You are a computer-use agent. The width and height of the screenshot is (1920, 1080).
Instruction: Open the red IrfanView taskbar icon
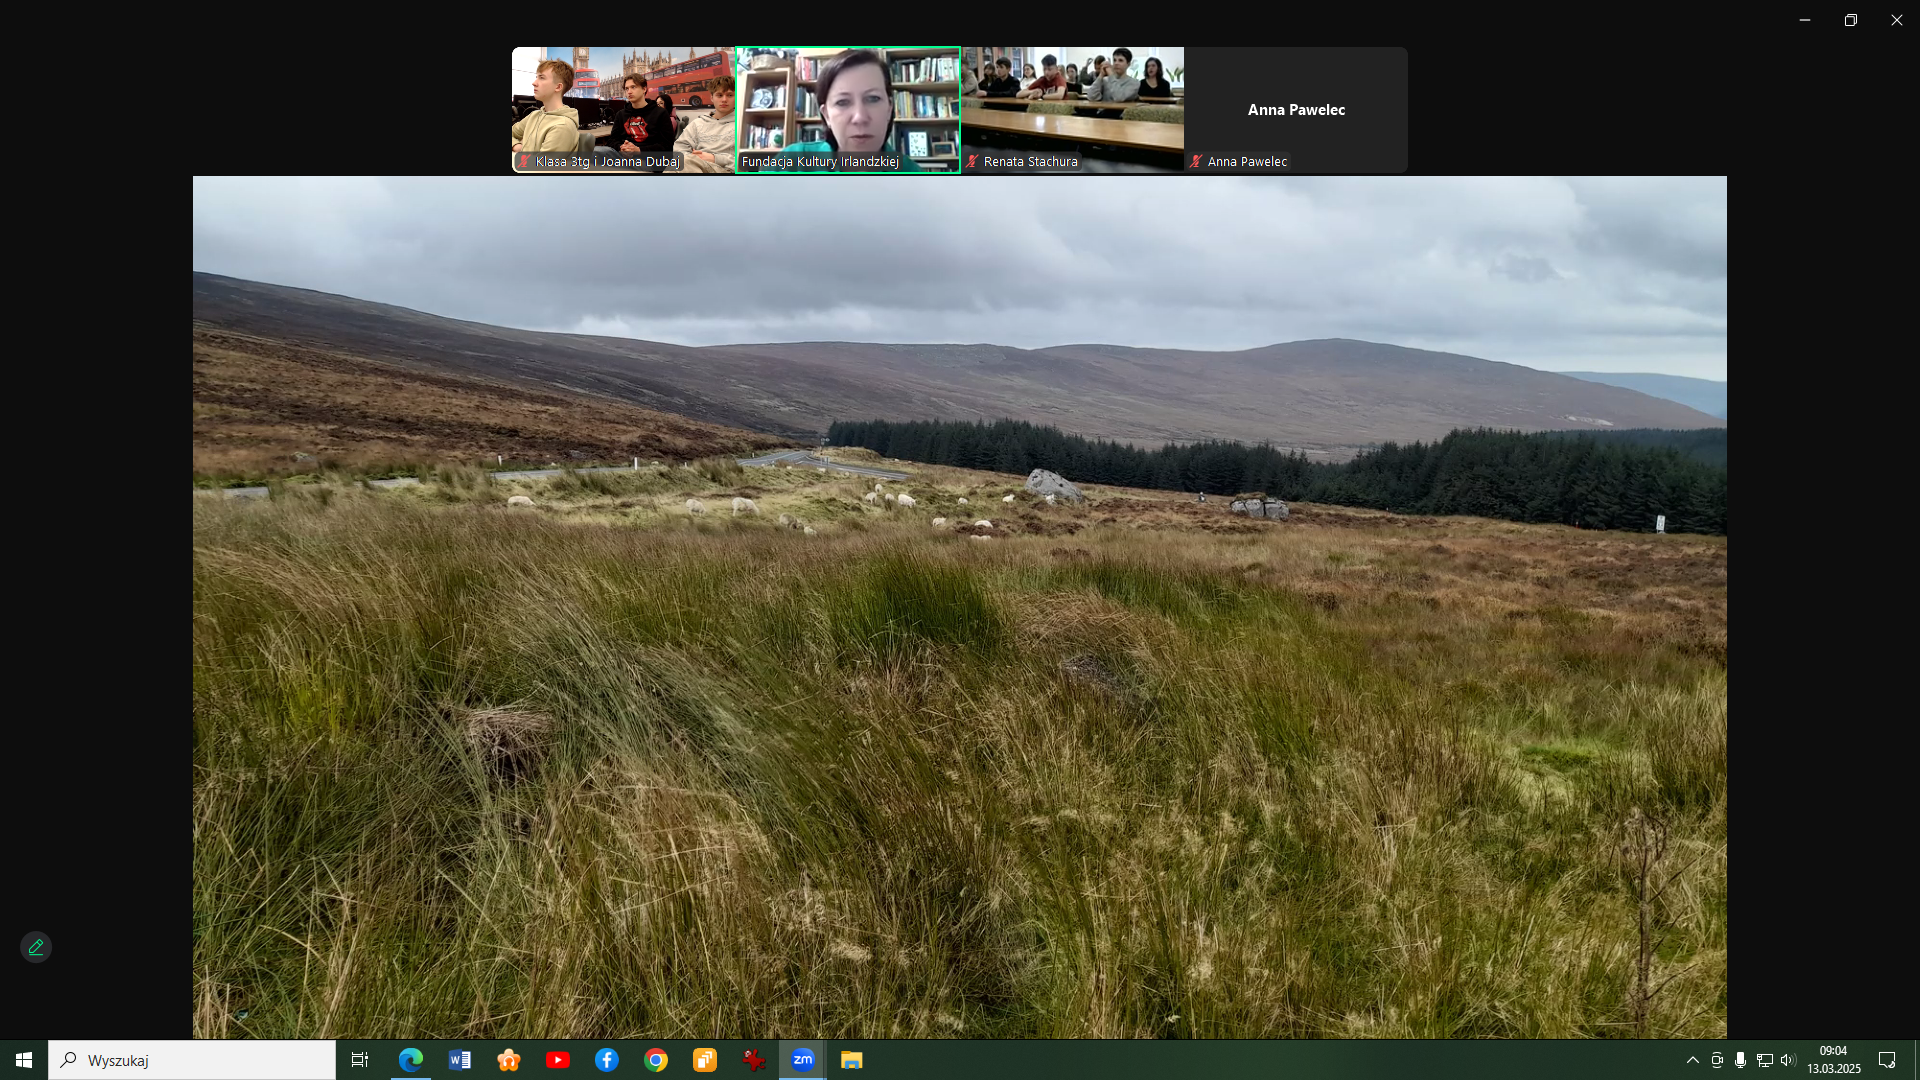754,1060
